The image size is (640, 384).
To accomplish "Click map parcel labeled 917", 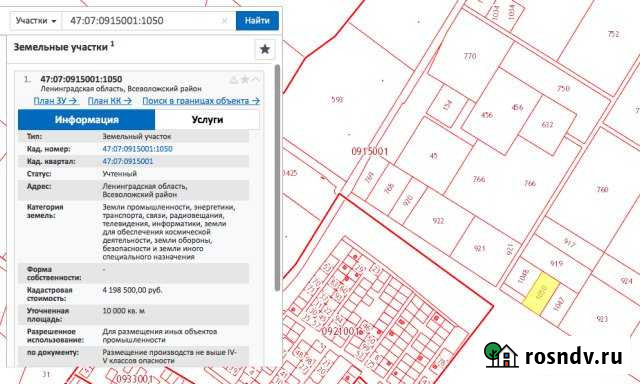I will click(570, 243).
